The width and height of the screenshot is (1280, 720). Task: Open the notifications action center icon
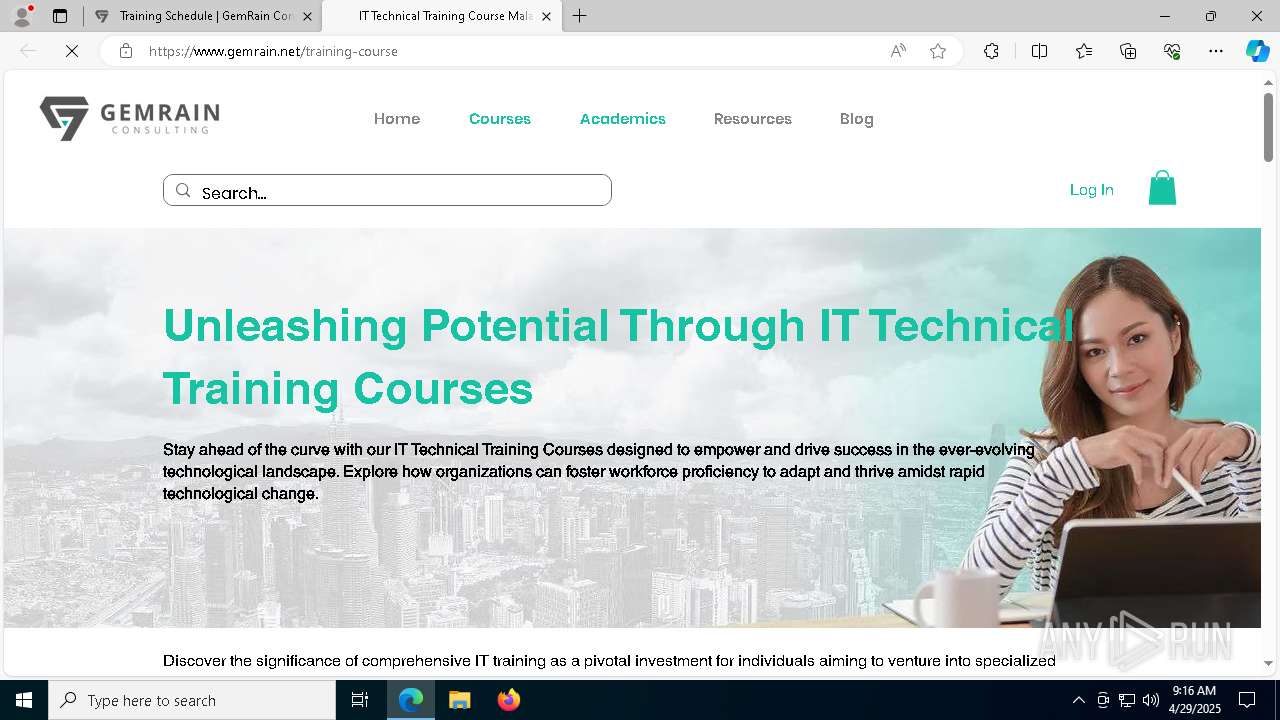click(x=1247, y=700)
